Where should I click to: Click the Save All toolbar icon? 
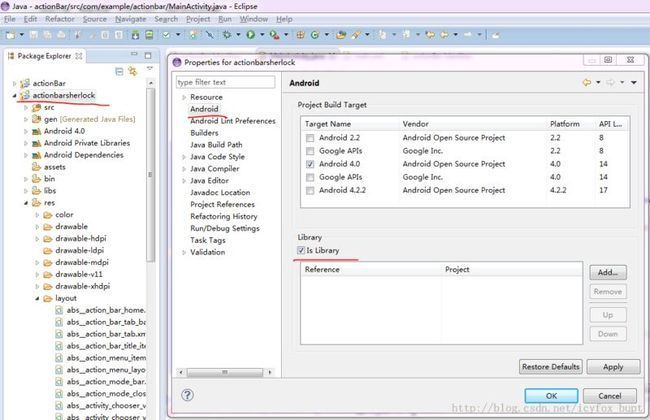47,35
